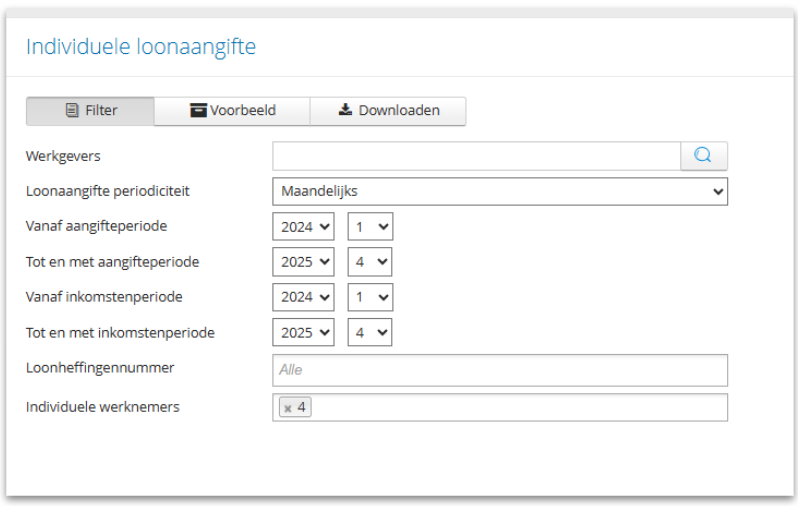This screenshot has width=798, height=506.
Task: Open the Downloaden tab
Action: coord(388,111)
